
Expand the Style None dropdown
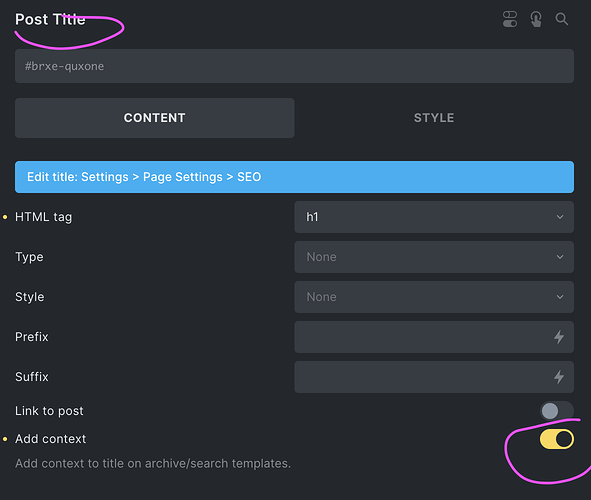click(x=434, y=297)
